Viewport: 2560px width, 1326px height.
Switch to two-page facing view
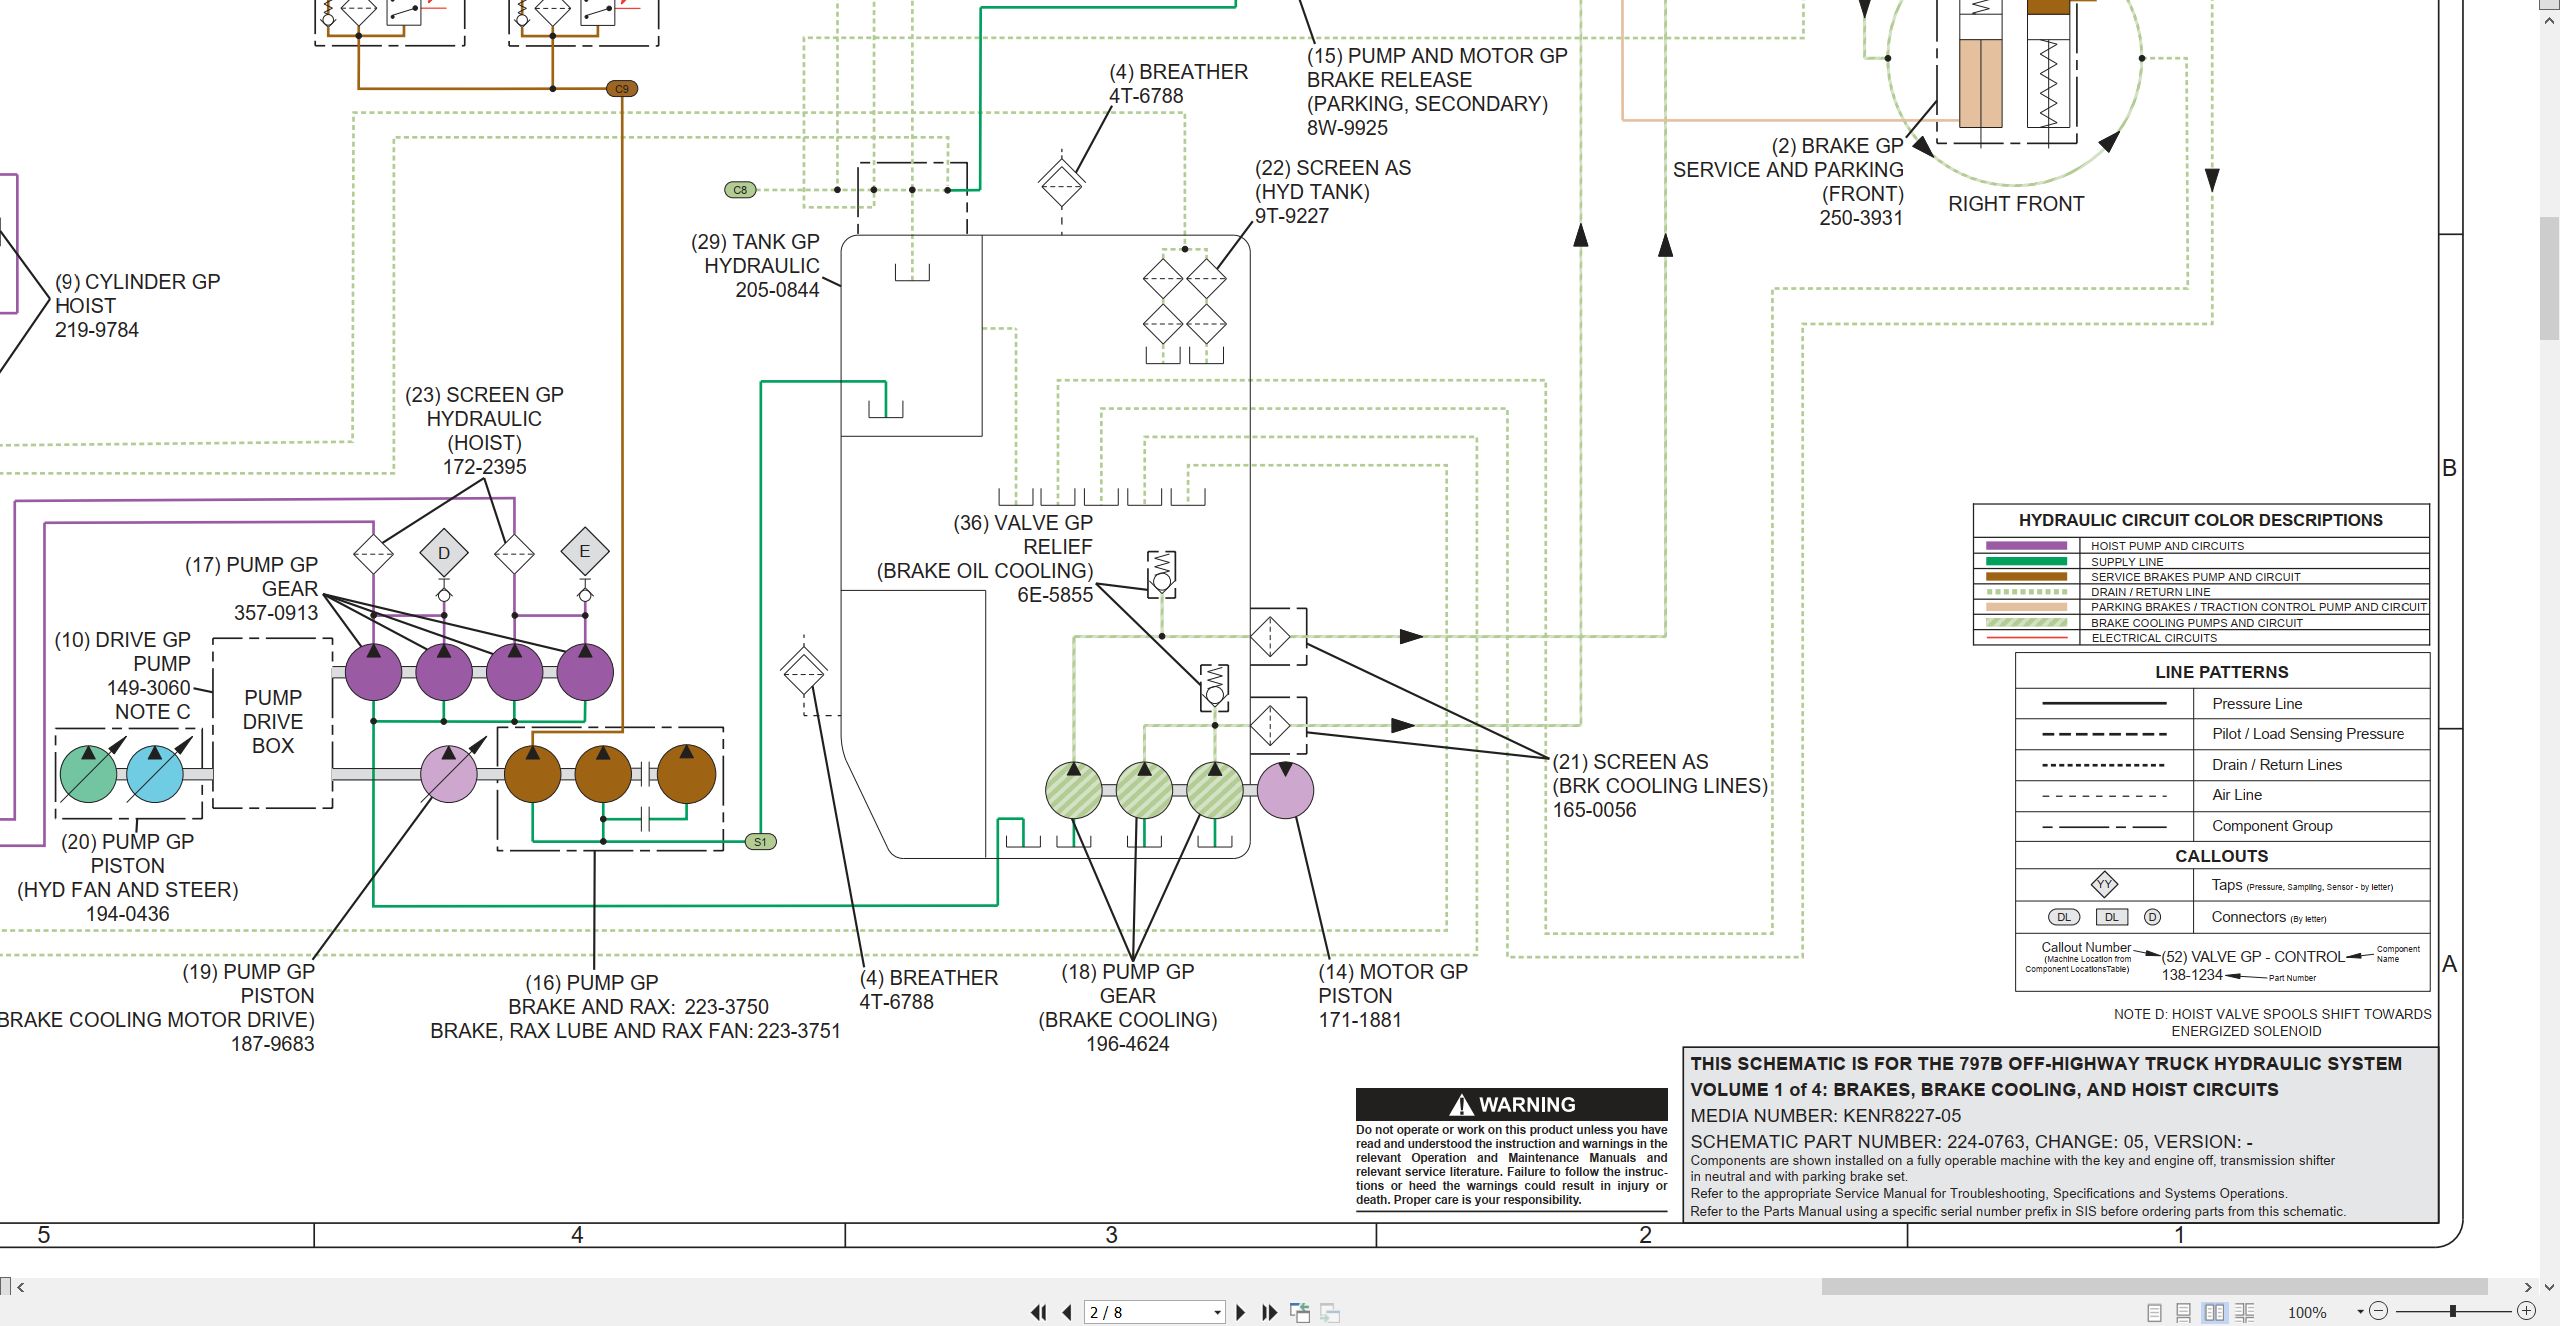2215,1312
